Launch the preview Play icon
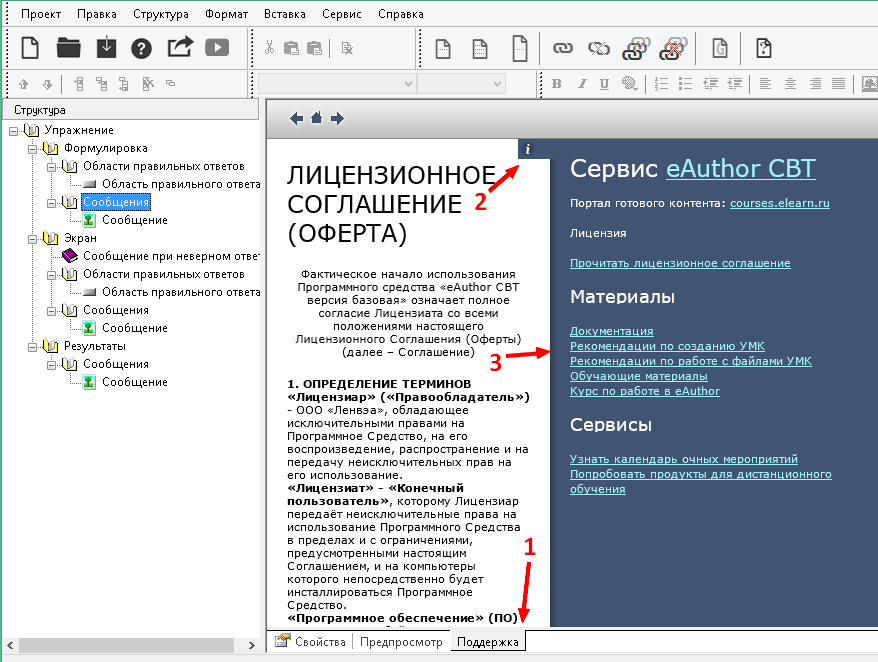This screenshot has width=878, height=662. pyautogui.click(x=216, y=47)
